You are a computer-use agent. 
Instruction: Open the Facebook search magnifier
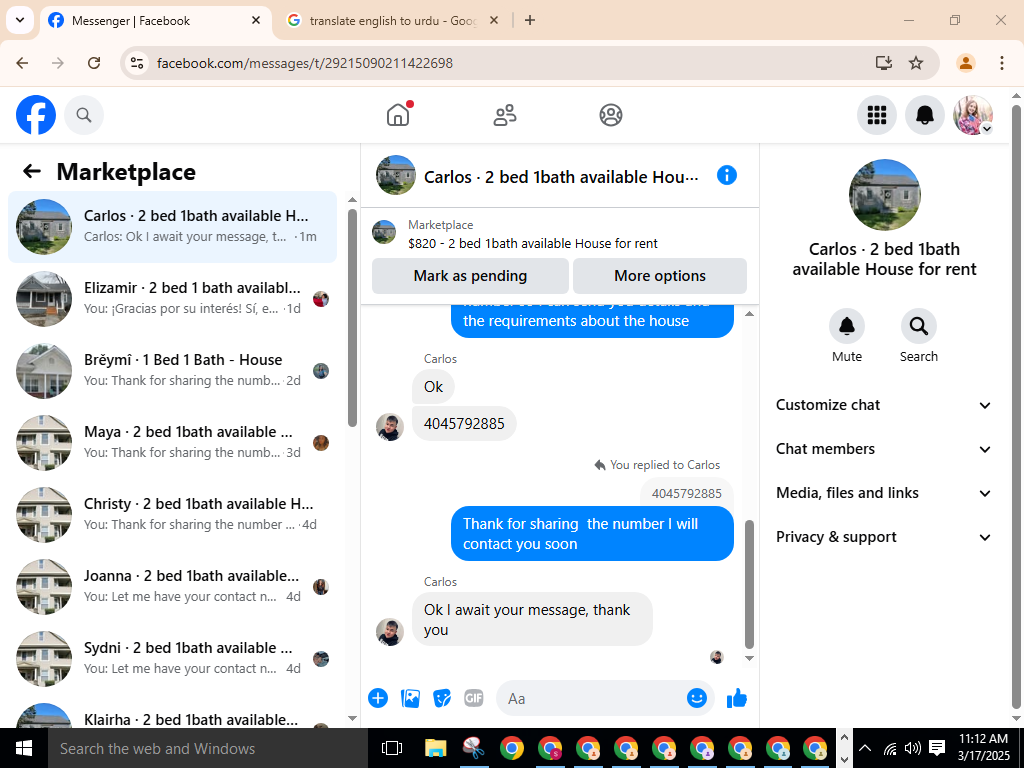tap(84, 115)
